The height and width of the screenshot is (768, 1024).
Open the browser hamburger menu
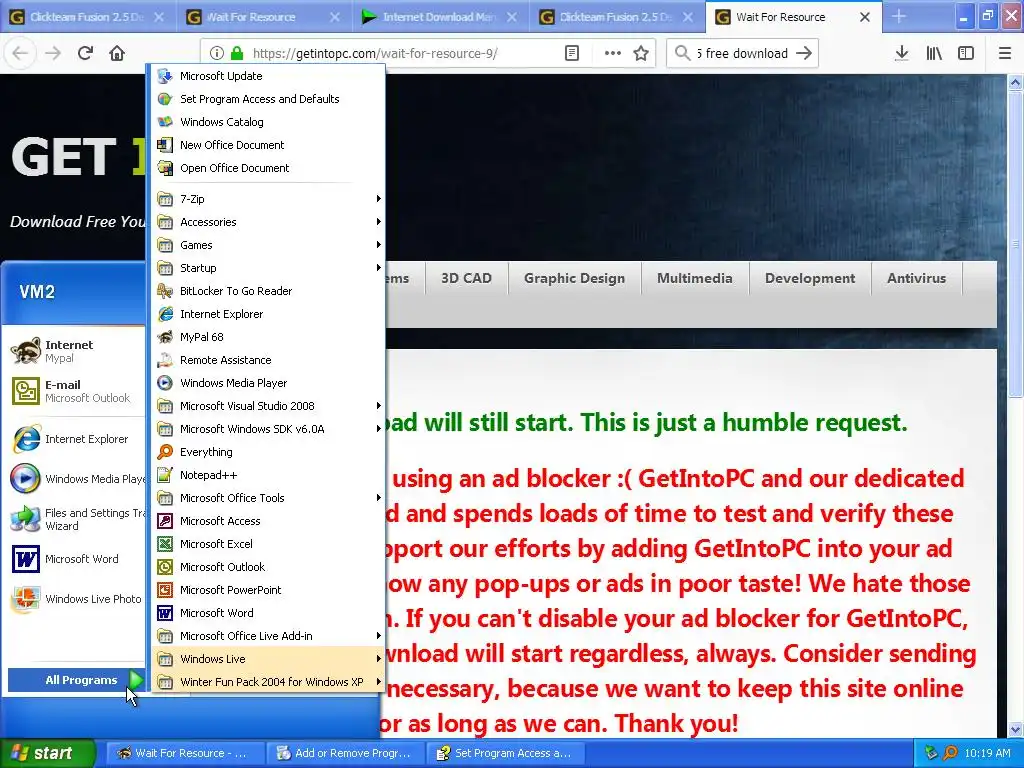(x=1004, y=53)
